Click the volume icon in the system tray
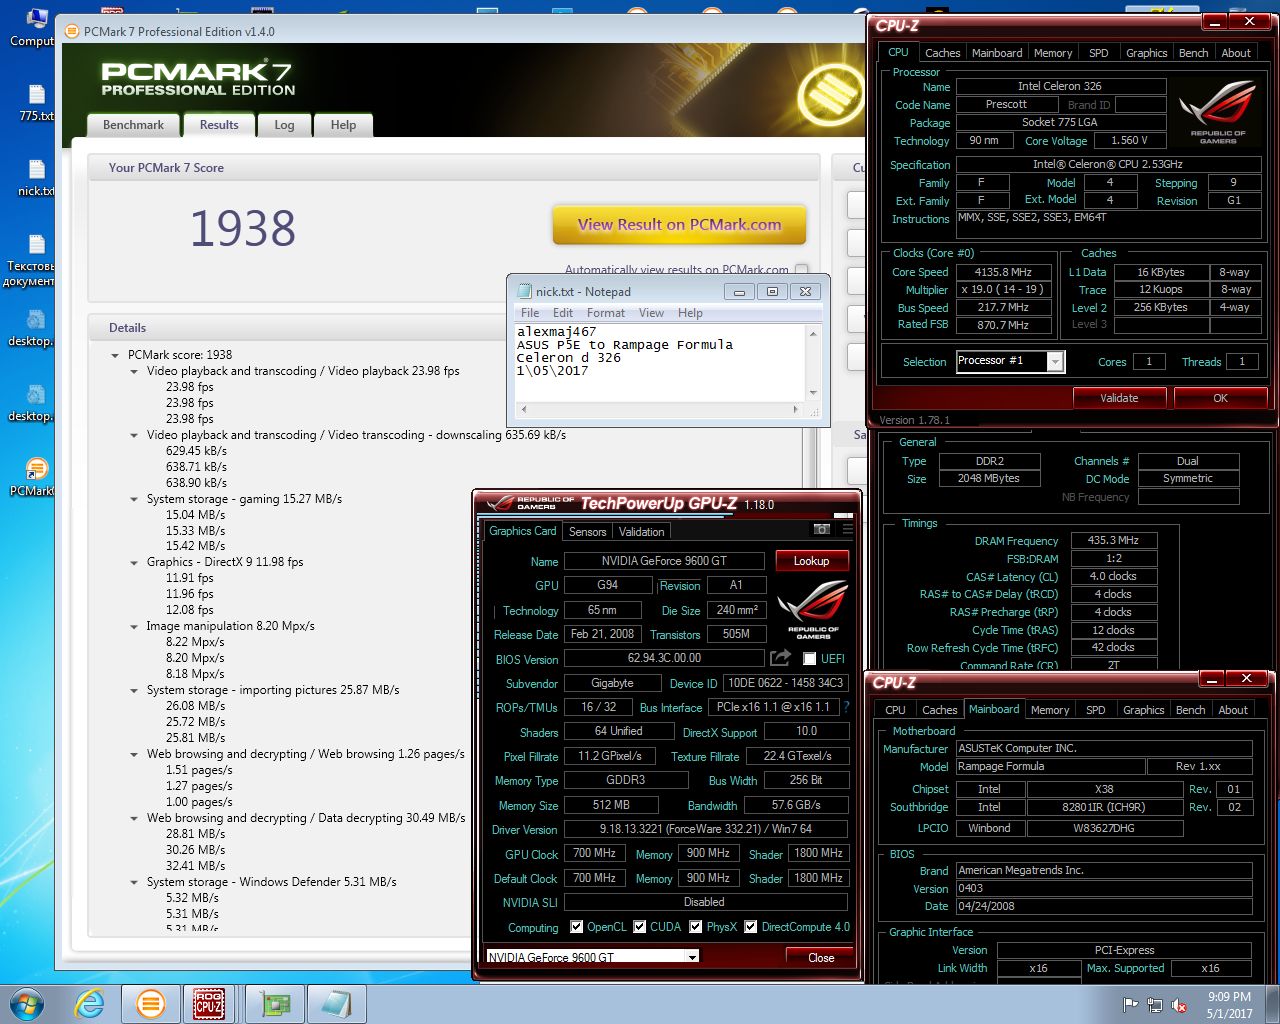Image resolution: width=1280 pixels, height=1024 pixels. pyautogui.click(x=1179, y=1005)
